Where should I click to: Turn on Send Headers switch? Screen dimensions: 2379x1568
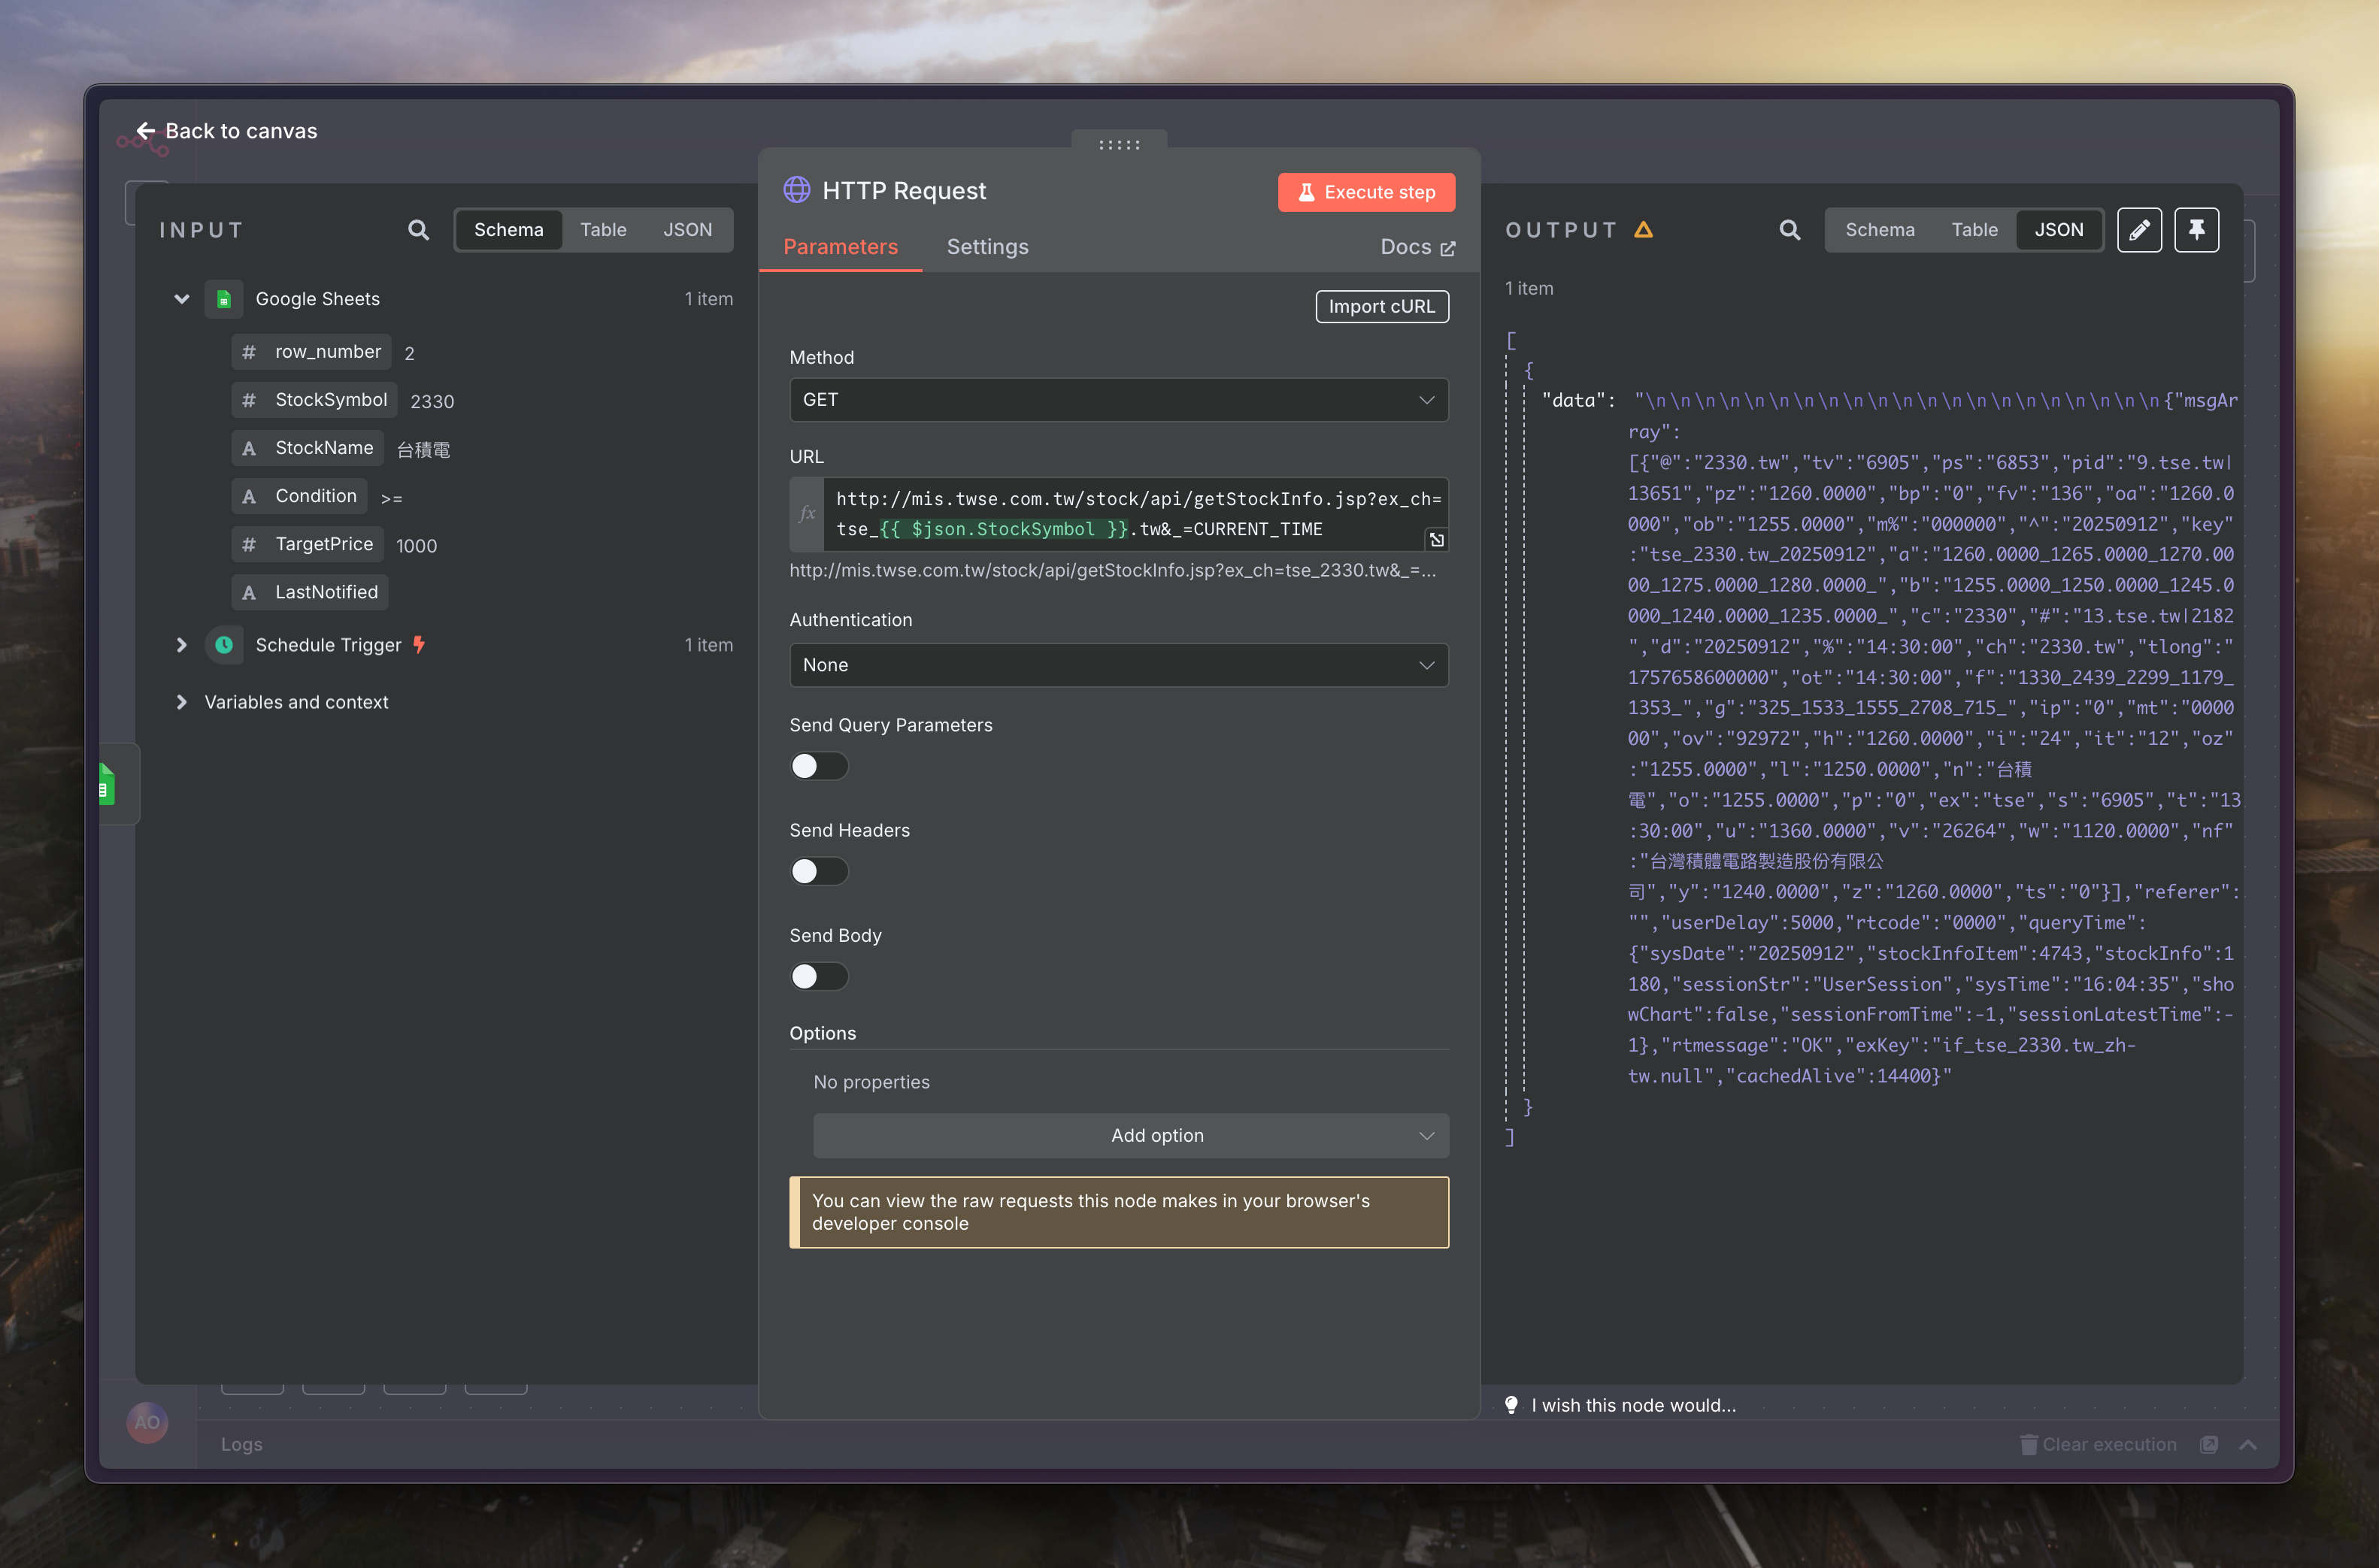pos(818,871)
